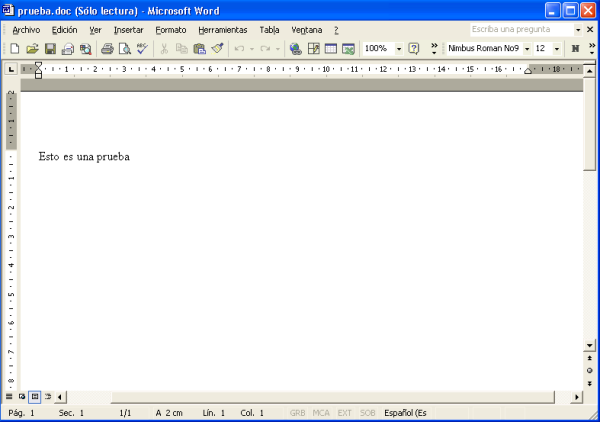The height and width of the screenshot is (422, 600).
Task: Click the Open file folder icon
Action: tap(32, 48)
